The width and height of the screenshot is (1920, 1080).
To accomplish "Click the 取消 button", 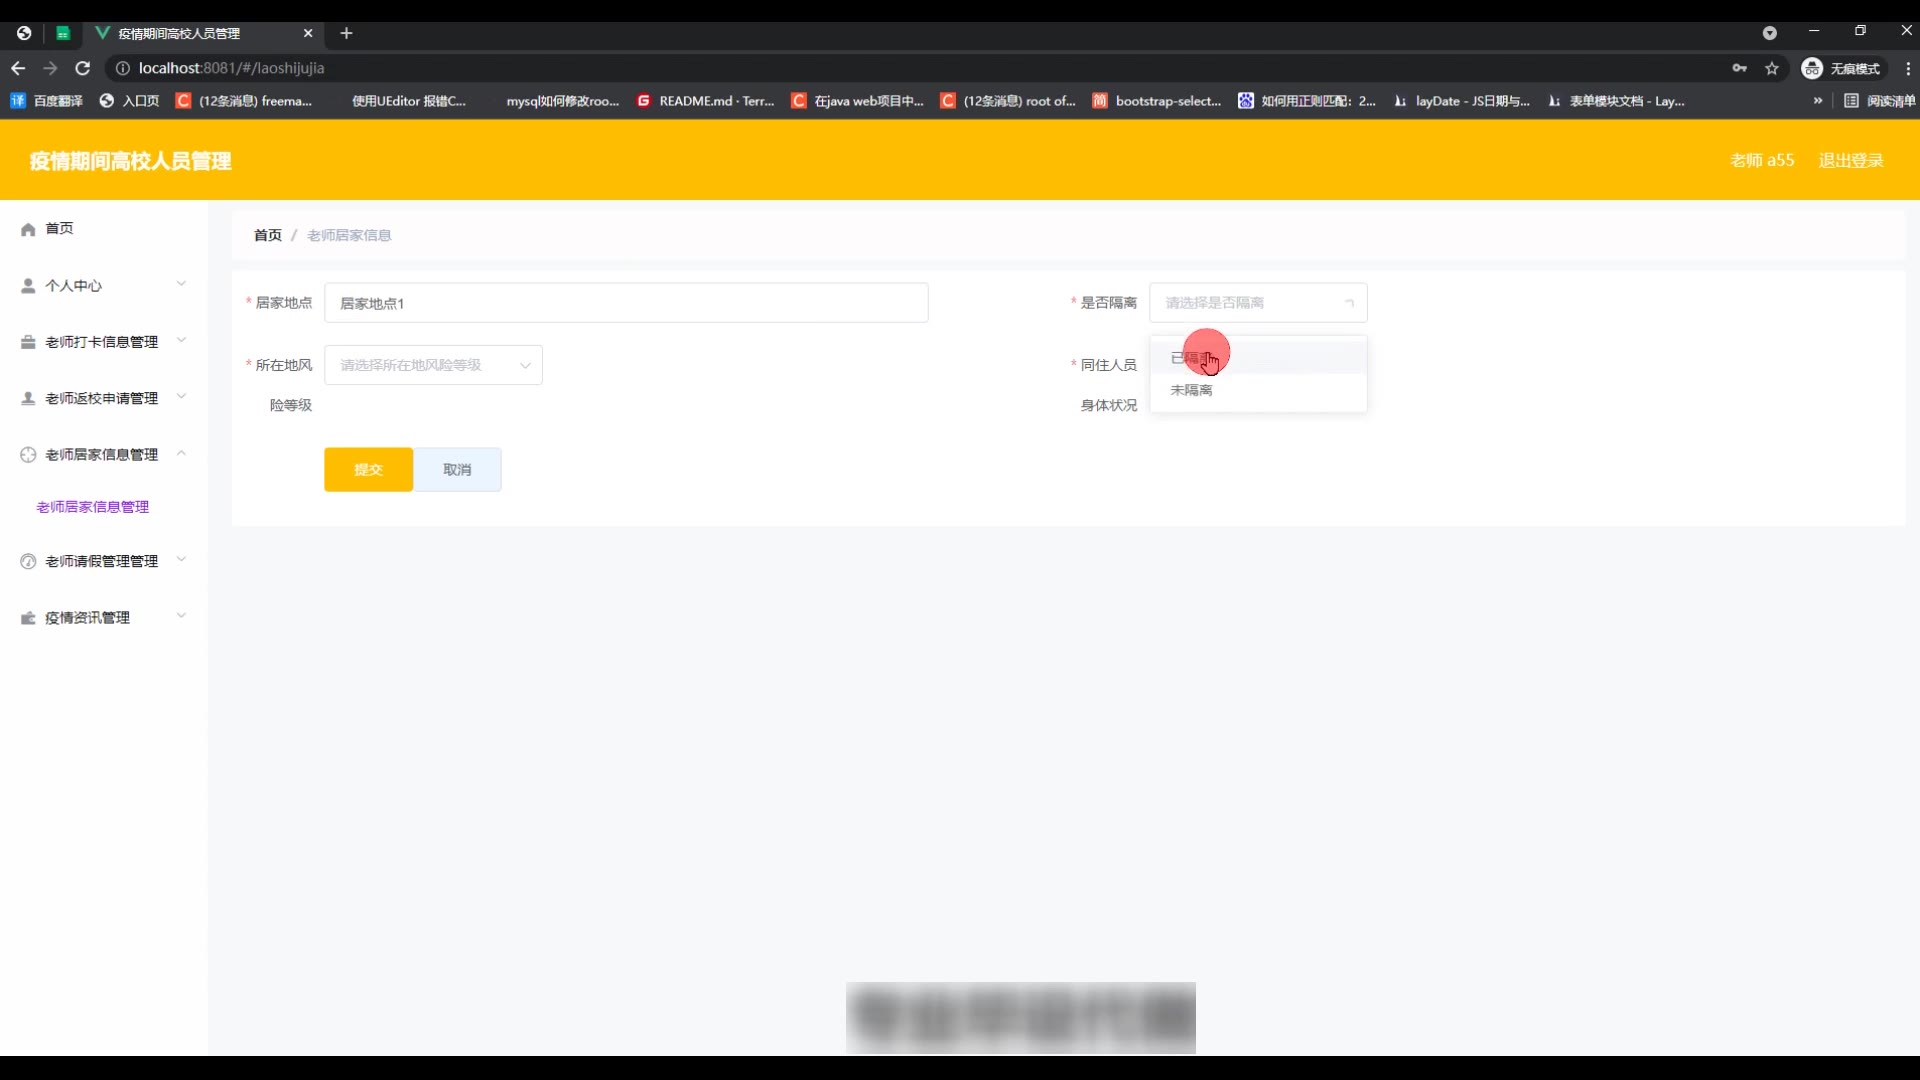I will (x=457, y=469).
